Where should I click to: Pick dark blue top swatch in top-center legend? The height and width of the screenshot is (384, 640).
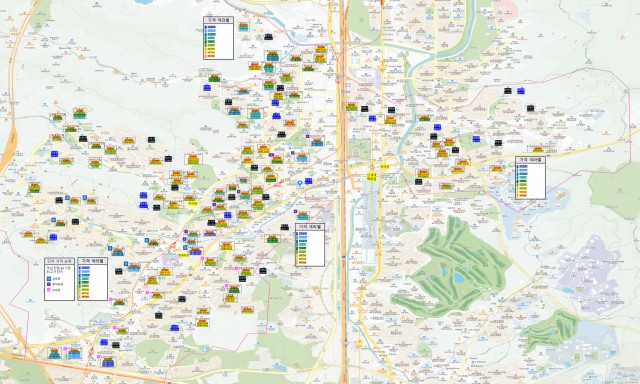[211, 27]
